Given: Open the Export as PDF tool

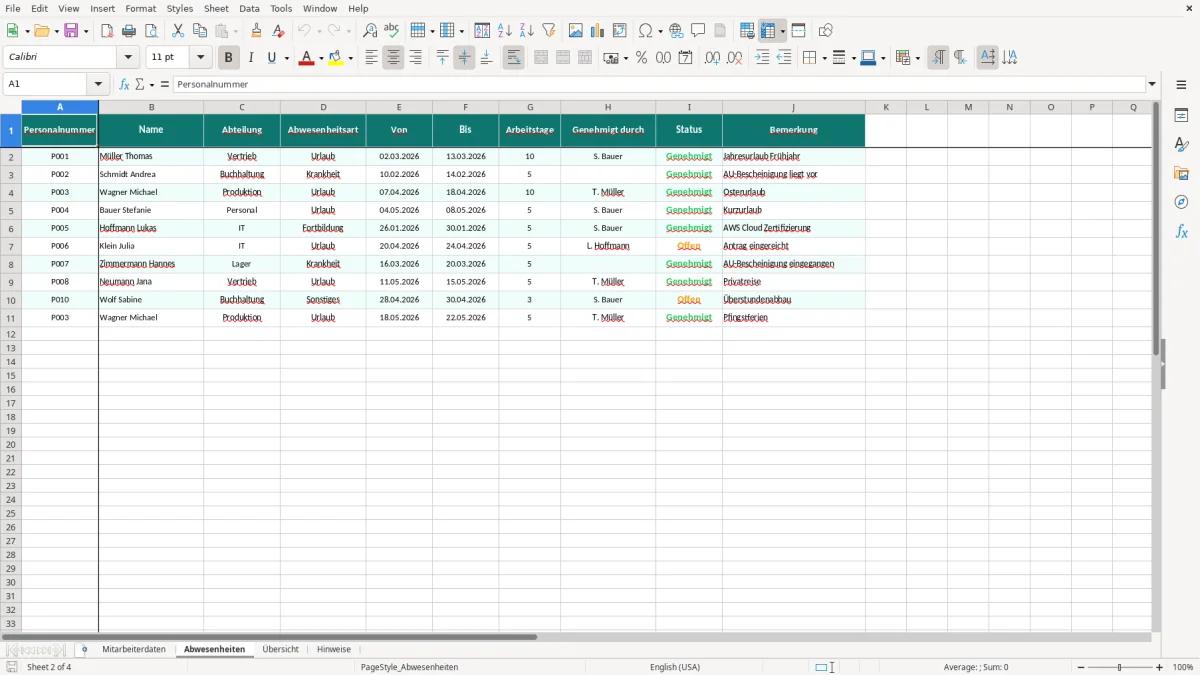Looking at the screenshot, I should click(x=107, y=31).
